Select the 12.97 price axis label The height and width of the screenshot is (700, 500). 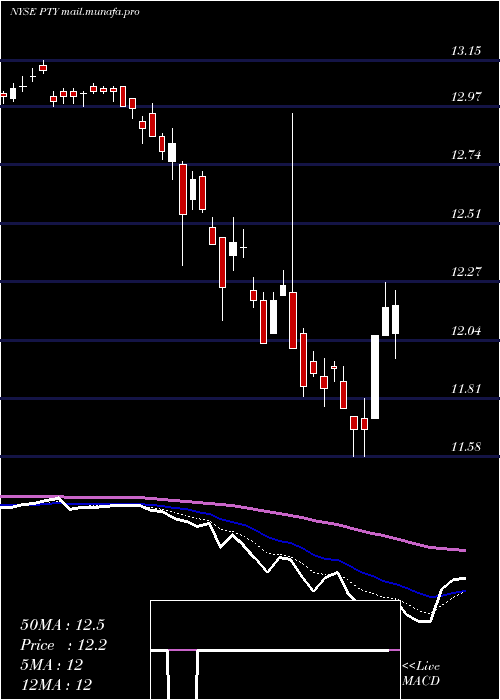(x=466, y=96)
